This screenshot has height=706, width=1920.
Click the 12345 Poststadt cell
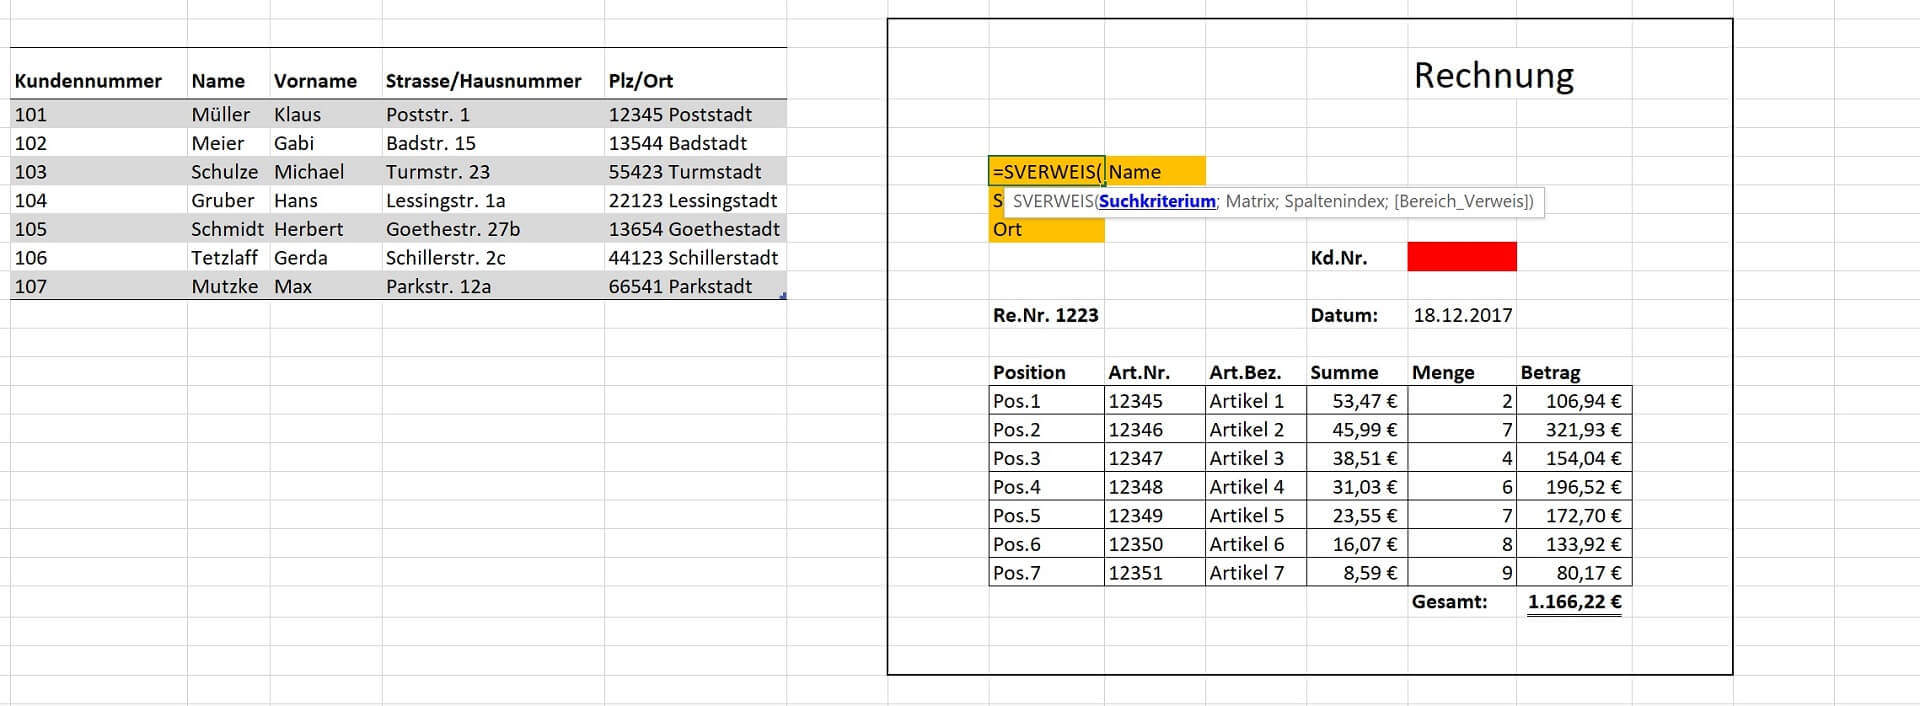pyautogui.click(x=695, y=114)
